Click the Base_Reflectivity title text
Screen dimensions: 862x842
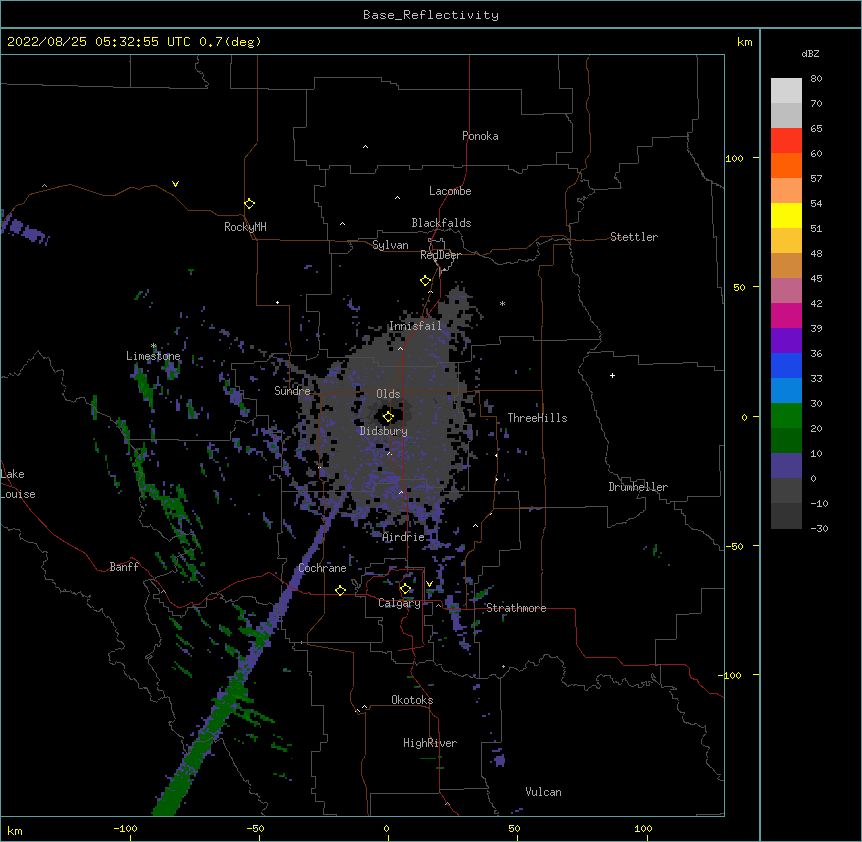click(431, 15)
